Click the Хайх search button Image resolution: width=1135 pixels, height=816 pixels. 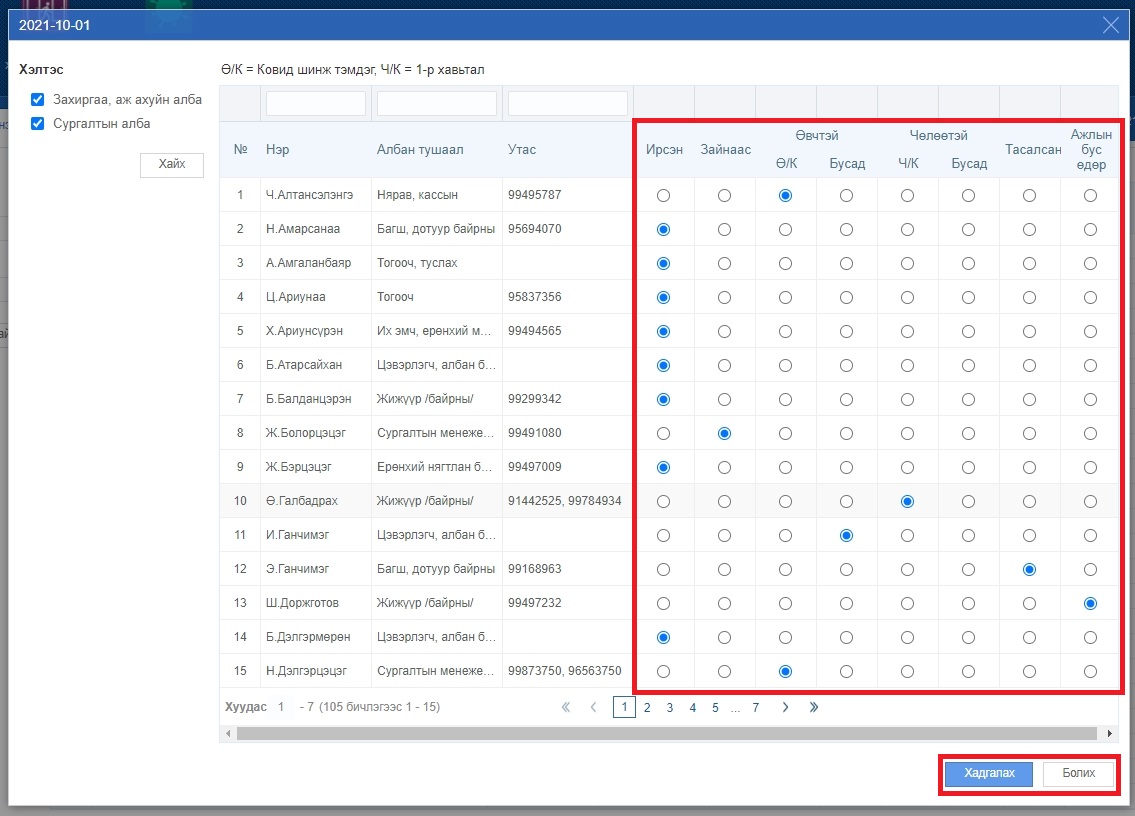point(172,164)
